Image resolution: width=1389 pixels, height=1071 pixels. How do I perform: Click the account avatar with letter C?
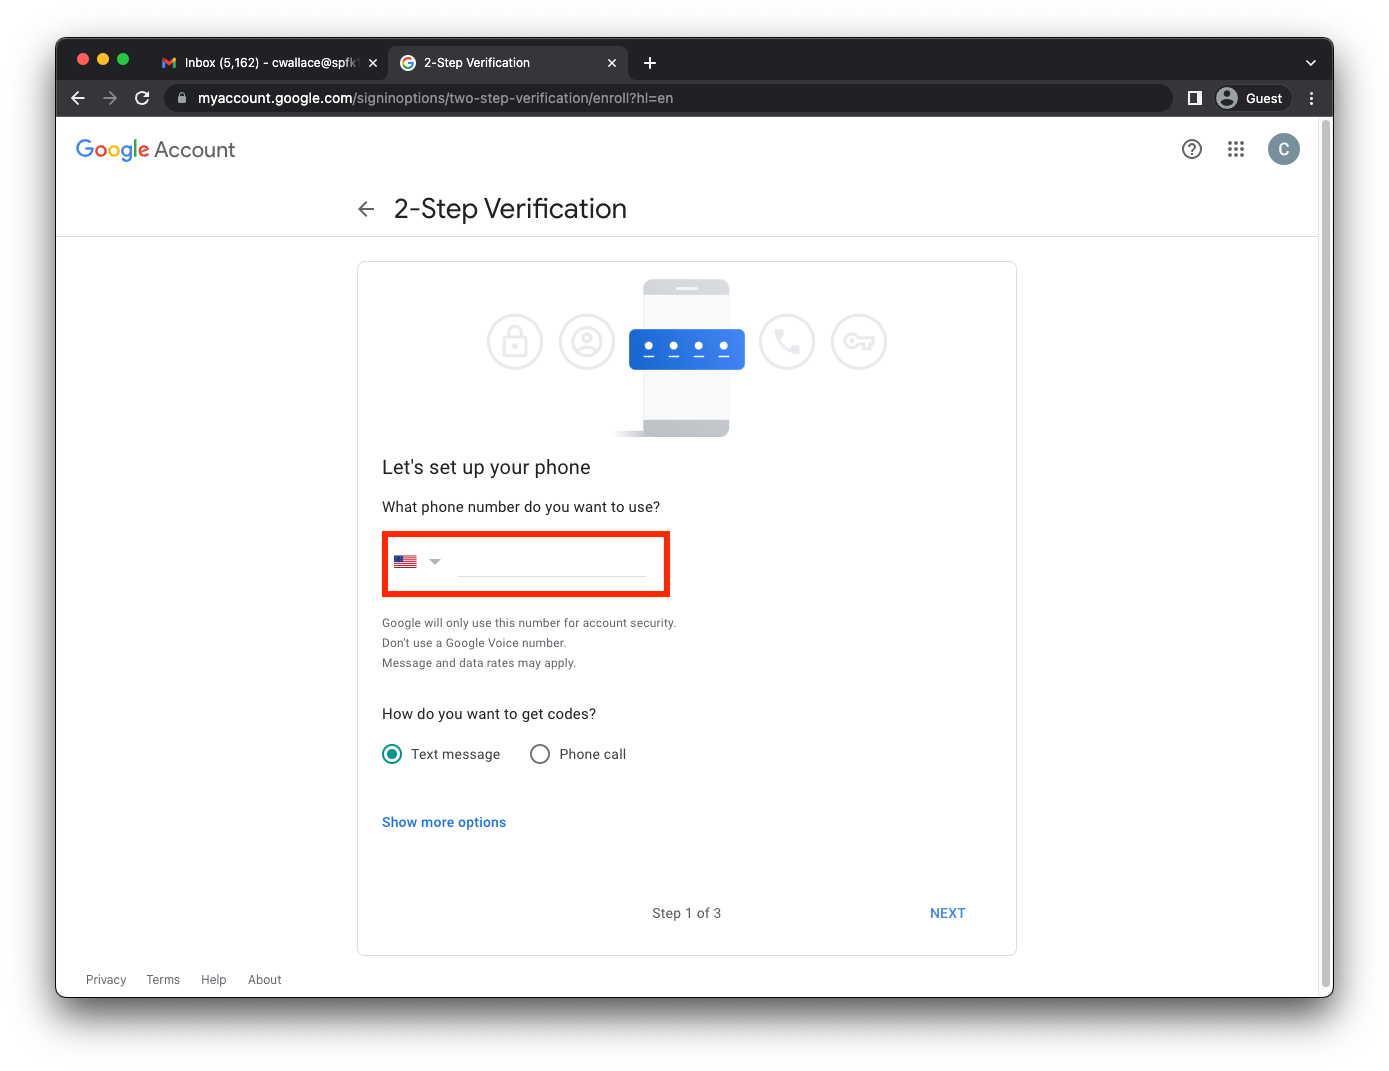click(1283, 149)
